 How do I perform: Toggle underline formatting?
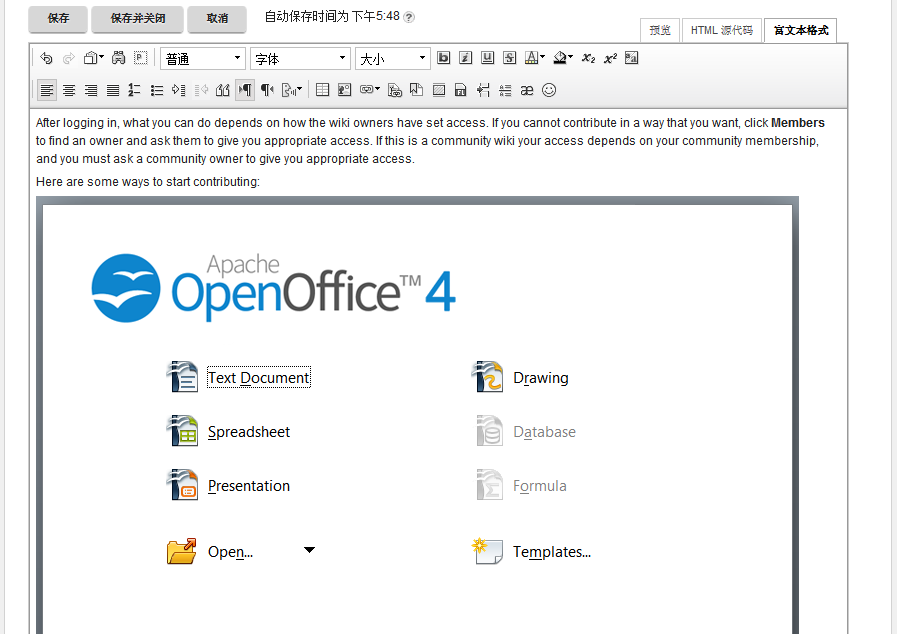[487, 58]
